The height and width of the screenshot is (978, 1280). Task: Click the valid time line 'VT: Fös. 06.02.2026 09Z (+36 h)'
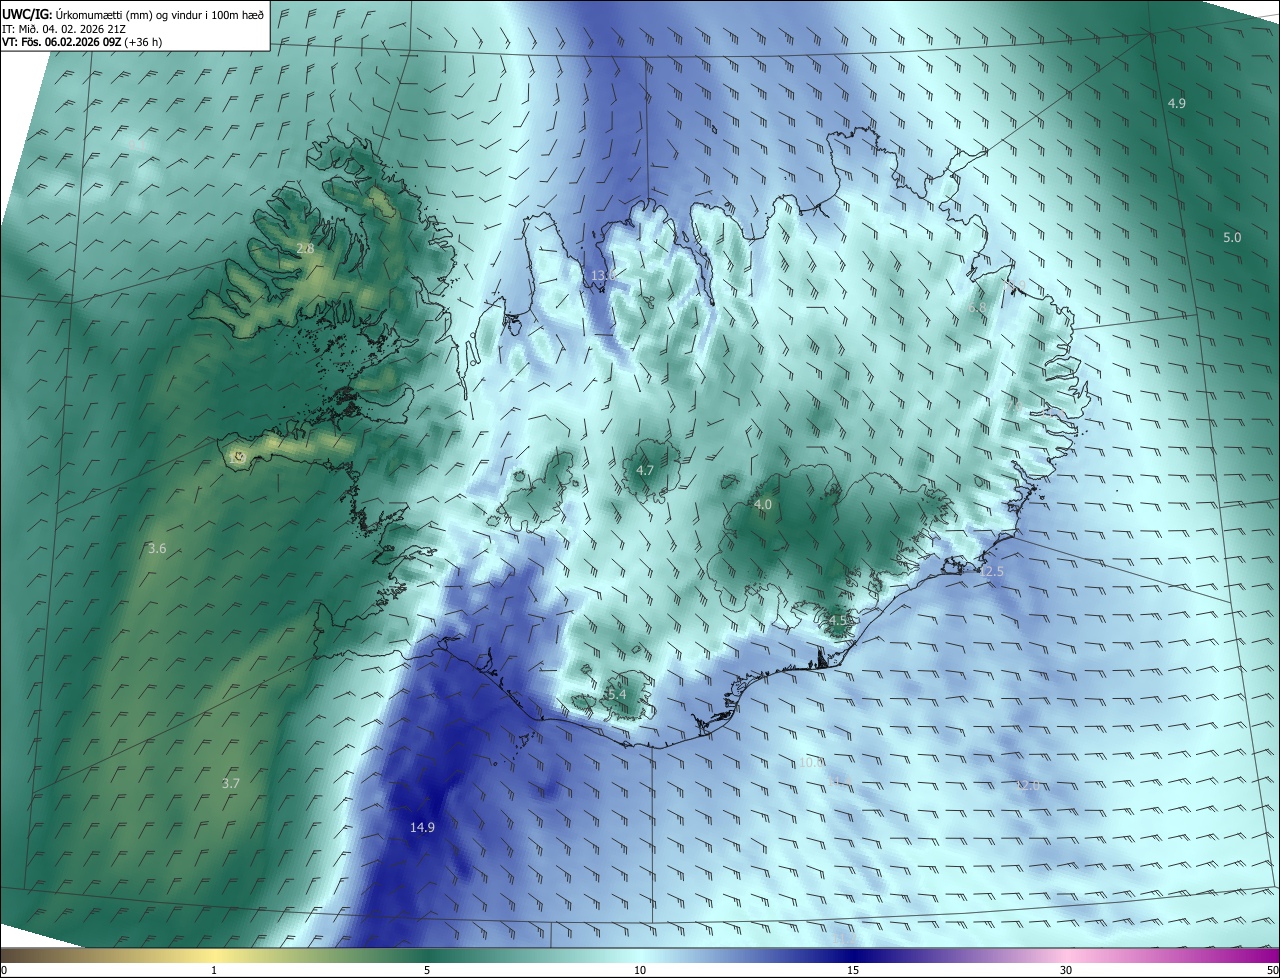click(x=82, y=42)
